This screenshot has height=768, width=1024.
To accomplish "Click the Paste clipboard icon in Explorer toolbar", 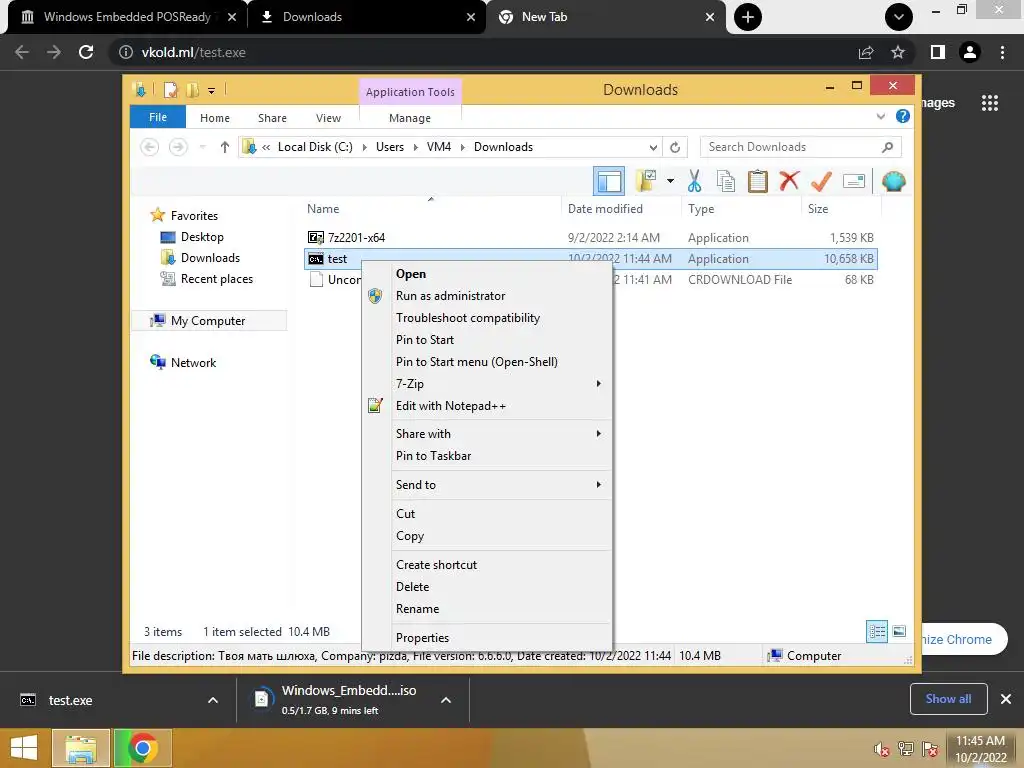I will [x=758, y=182].
